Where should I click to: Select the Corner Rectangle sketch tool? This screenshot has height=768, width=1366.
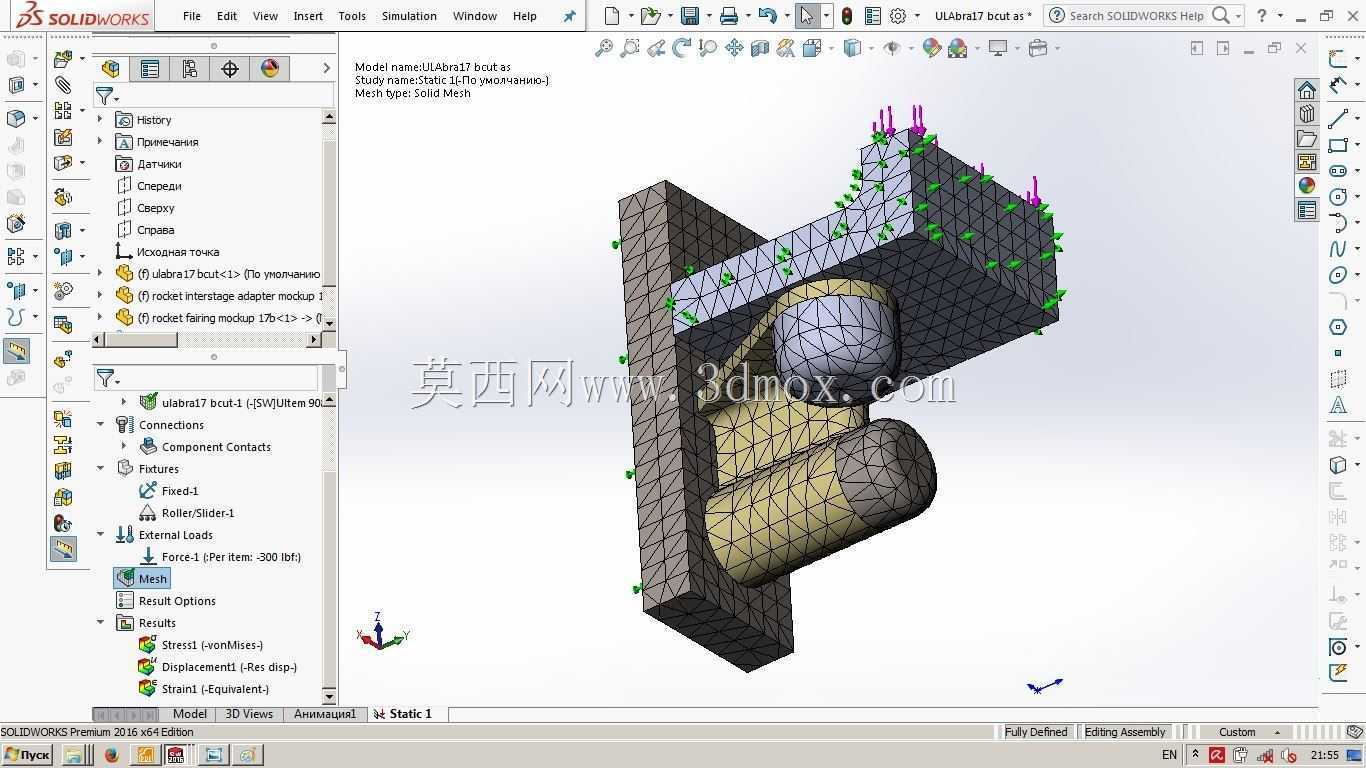(1338, 145)
